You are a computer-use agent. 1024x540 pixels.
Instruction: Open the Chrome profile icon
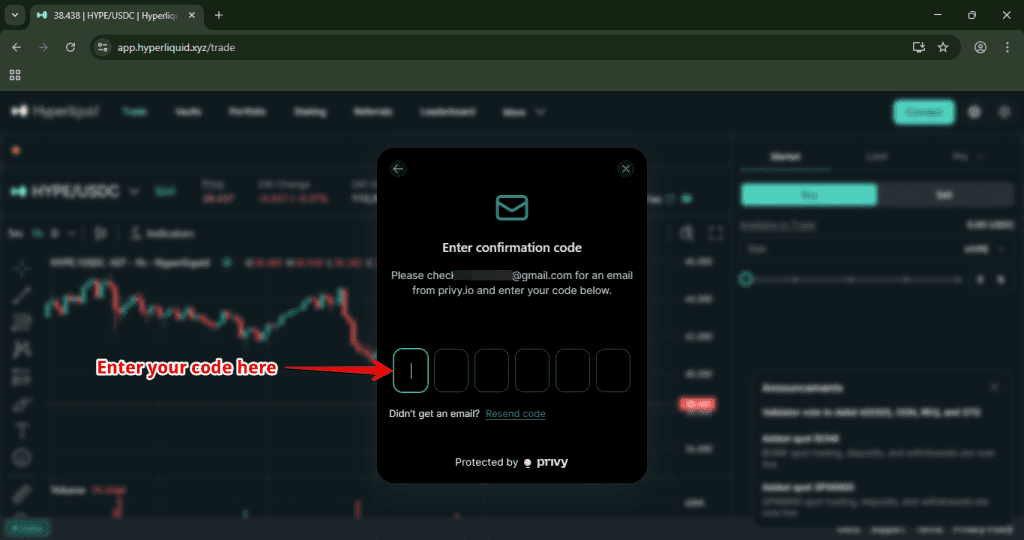[x=980, y=47]
